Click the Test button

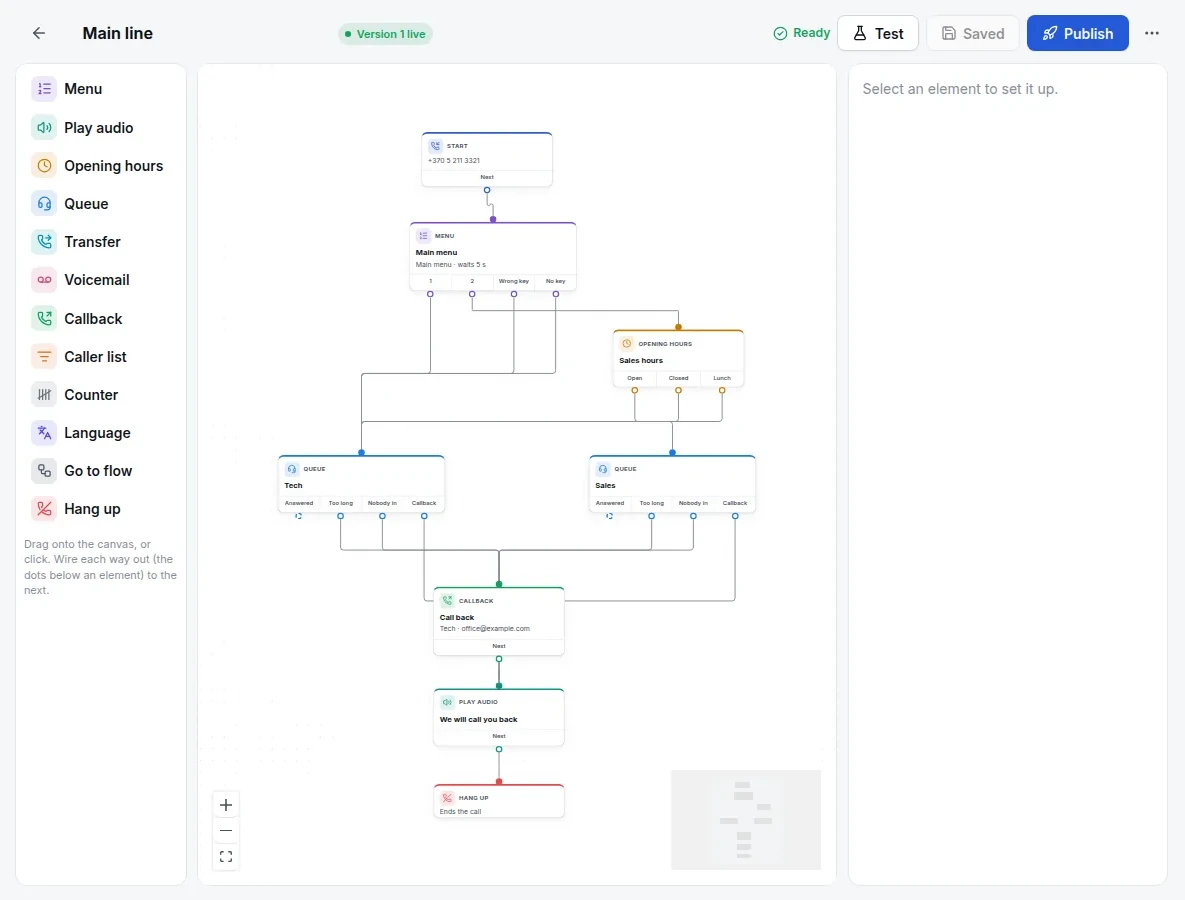pos(878,33)
